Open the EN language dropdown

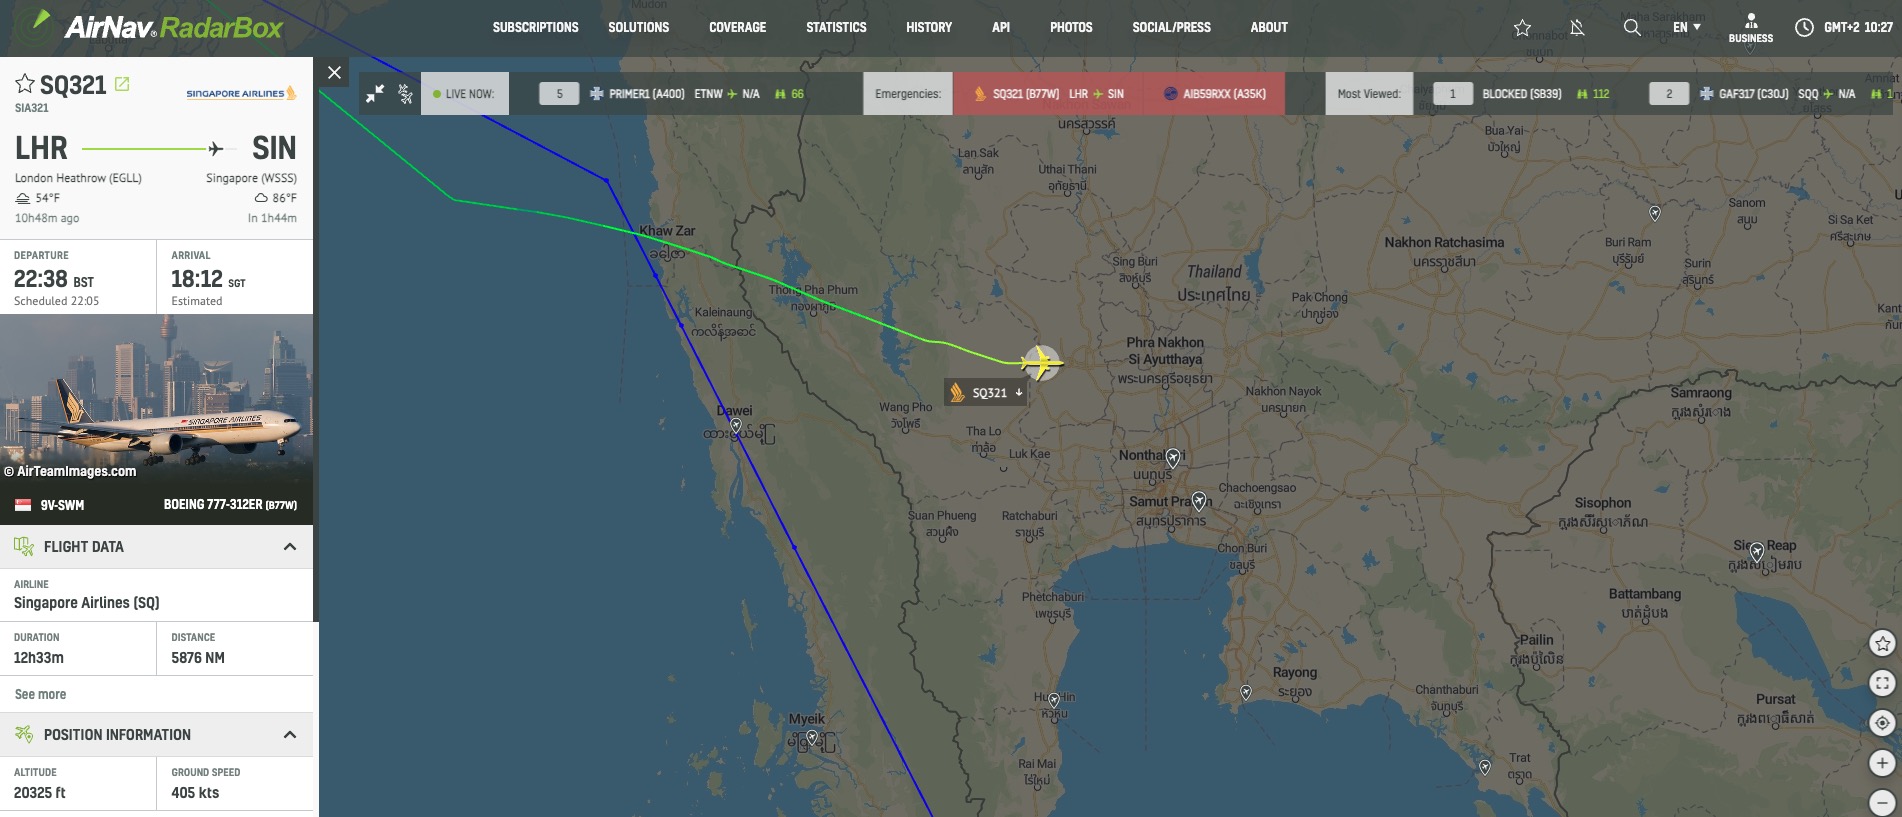tap(1687, 27)
